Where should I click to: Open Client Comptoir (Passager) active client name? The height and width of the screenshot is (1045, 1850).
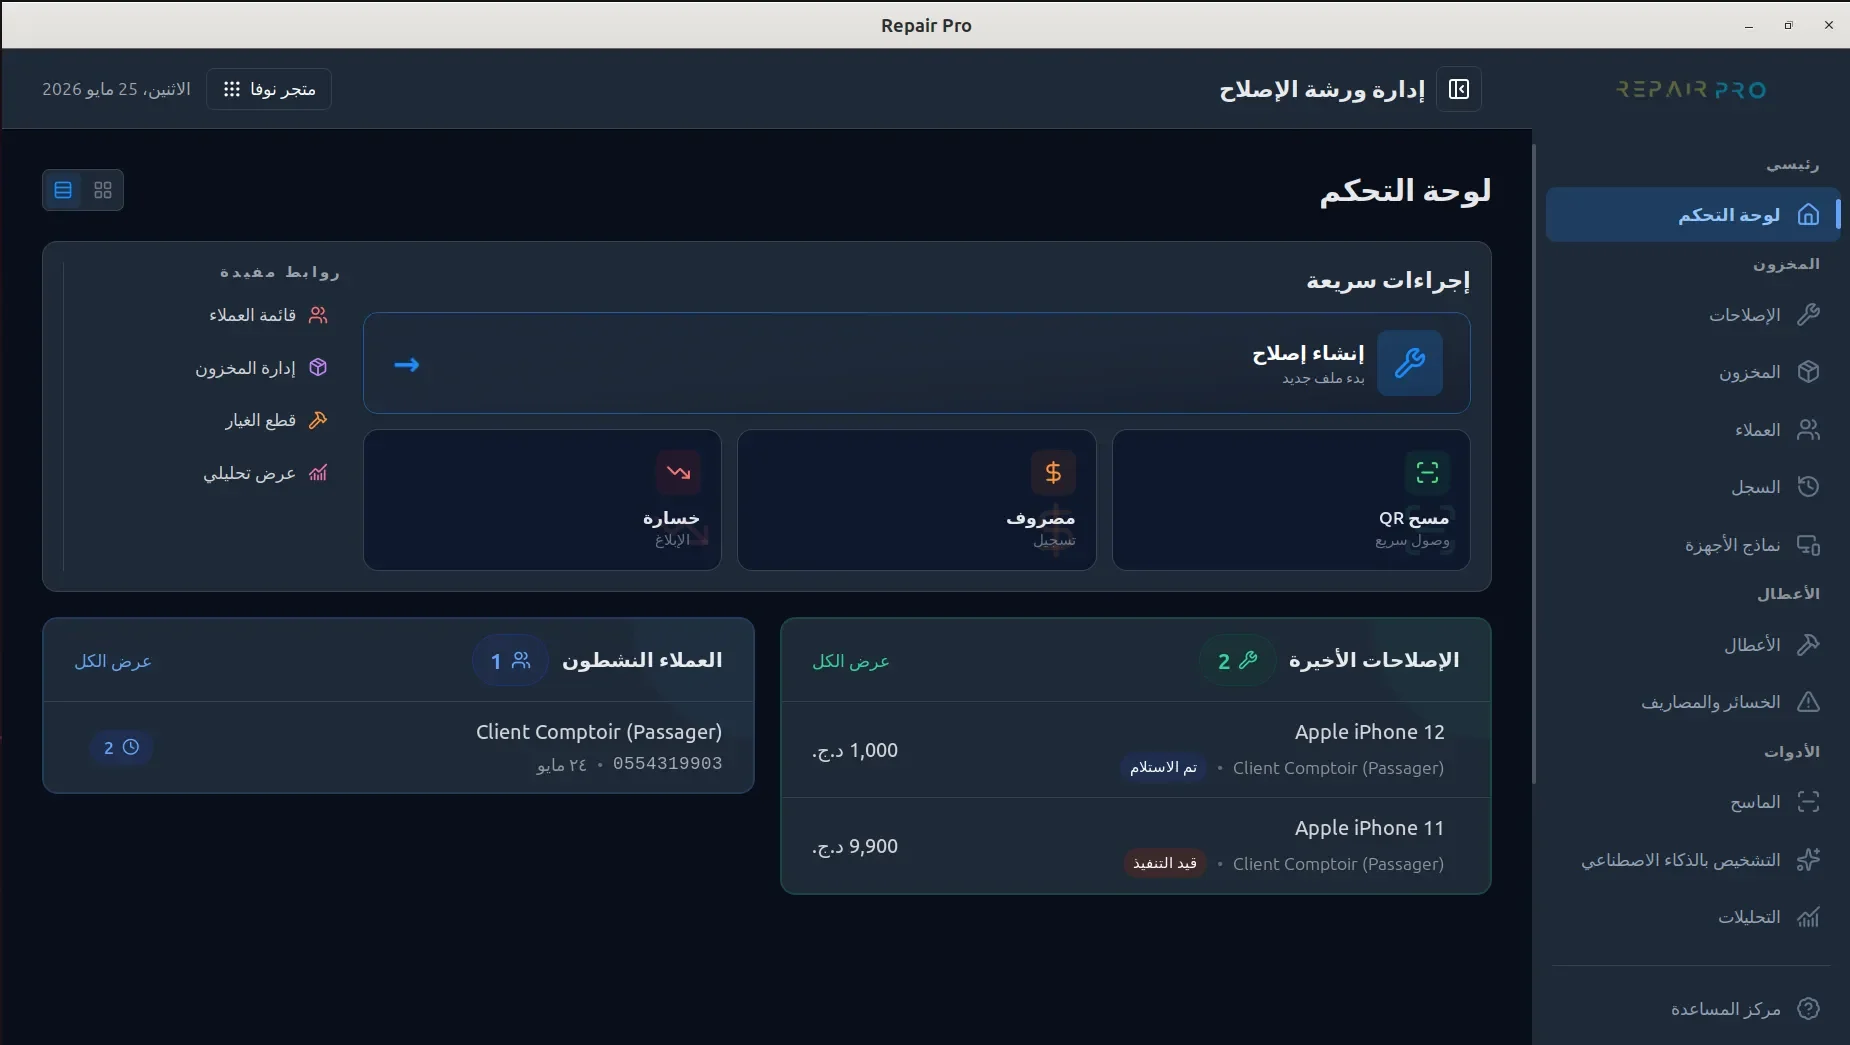[x=599, y=732]
